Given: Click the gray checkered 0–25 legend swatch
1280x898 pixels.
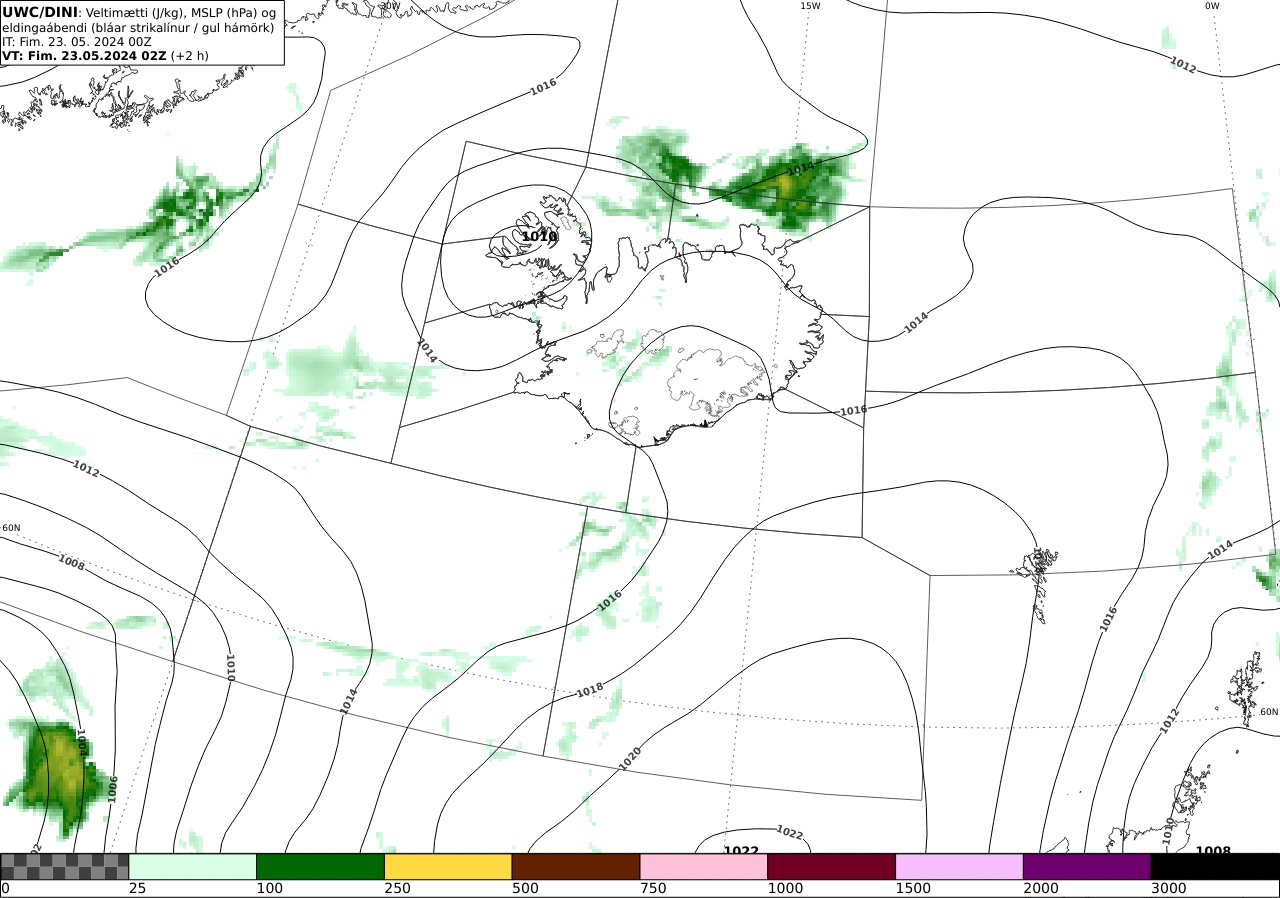Looking at the screenshot, I should [x=65, y=866].
